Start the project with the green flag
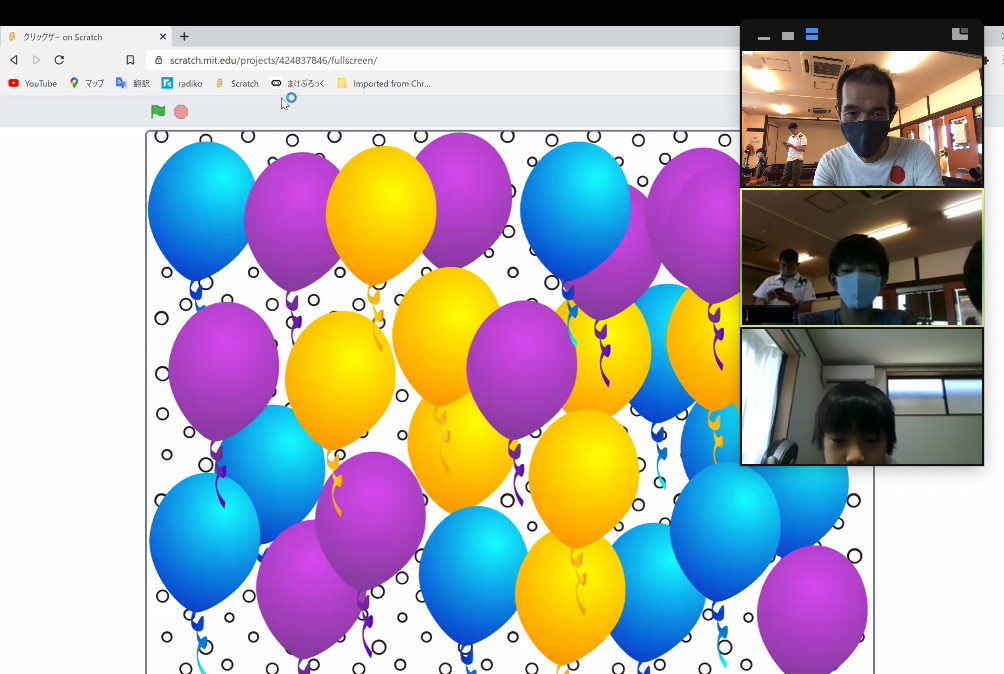The image size is (1004, 674). click(x=158, y=111)
